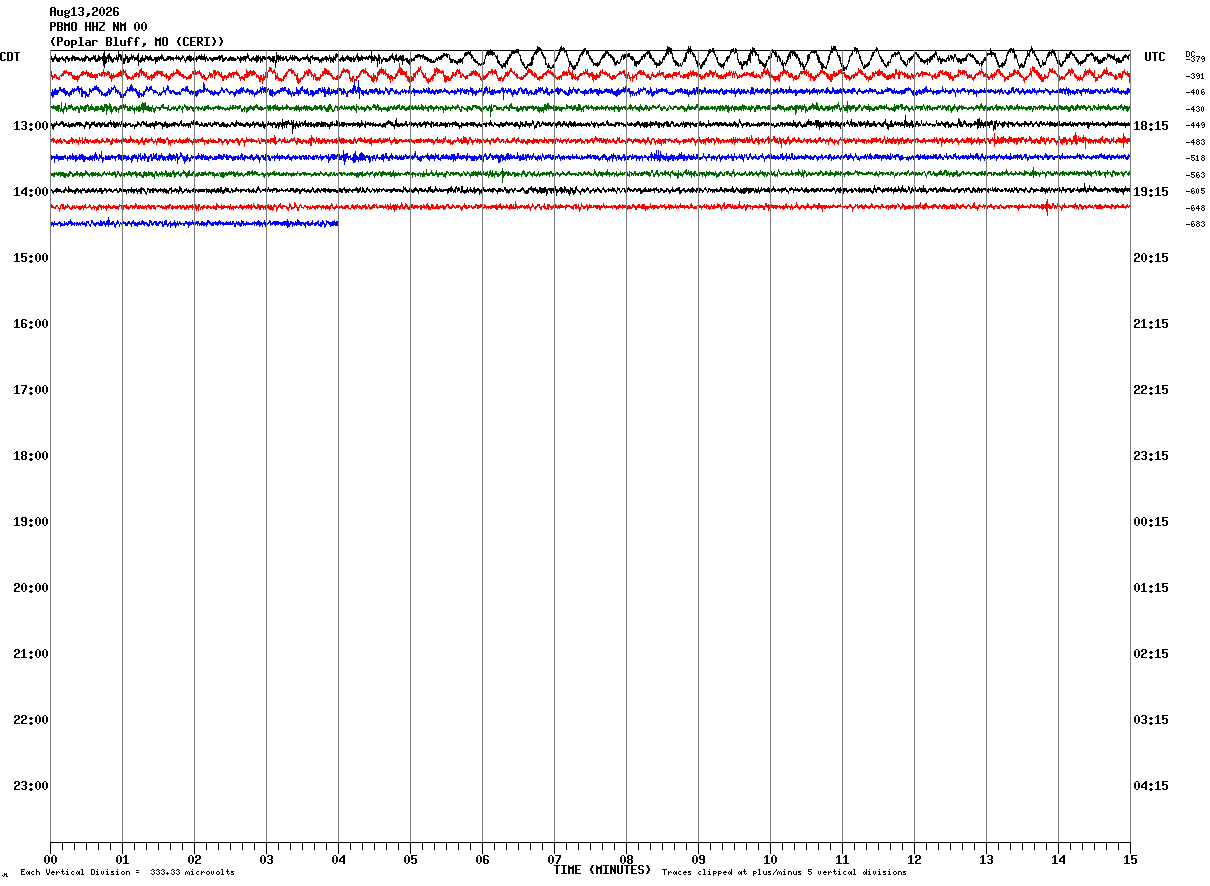Click the '20:15' UTC time label
This screenshot has width=1210, height=886.
1151,258
